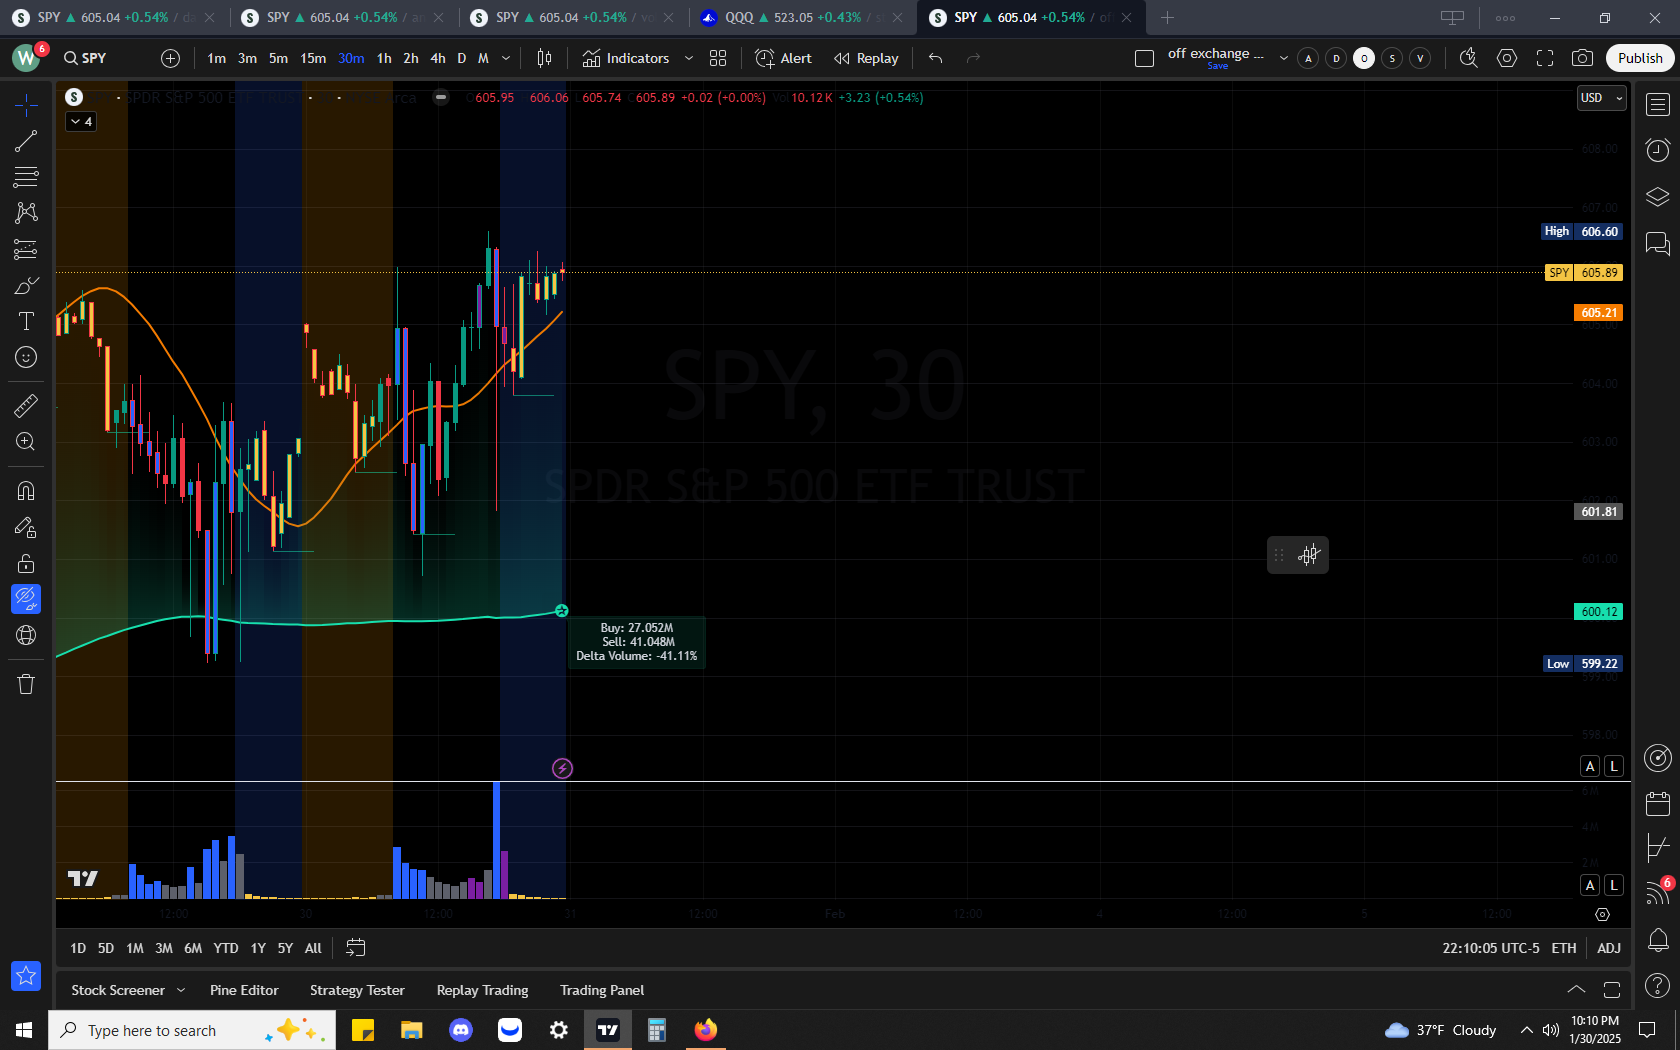Image resolution: width=1680 pixels, height=1050 pixels.
Task: Select the 5Y date range
Action: pos(285,948)
